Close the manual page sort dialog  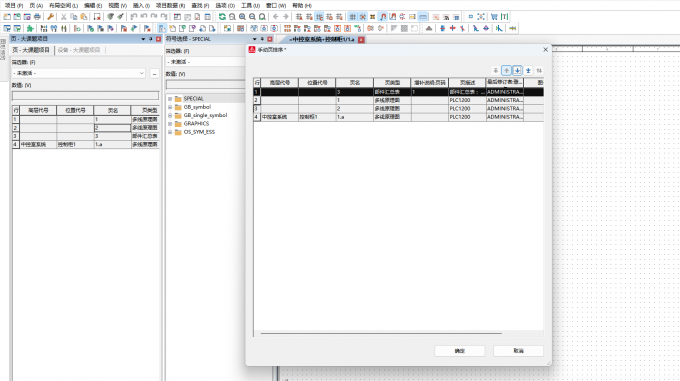545,49
